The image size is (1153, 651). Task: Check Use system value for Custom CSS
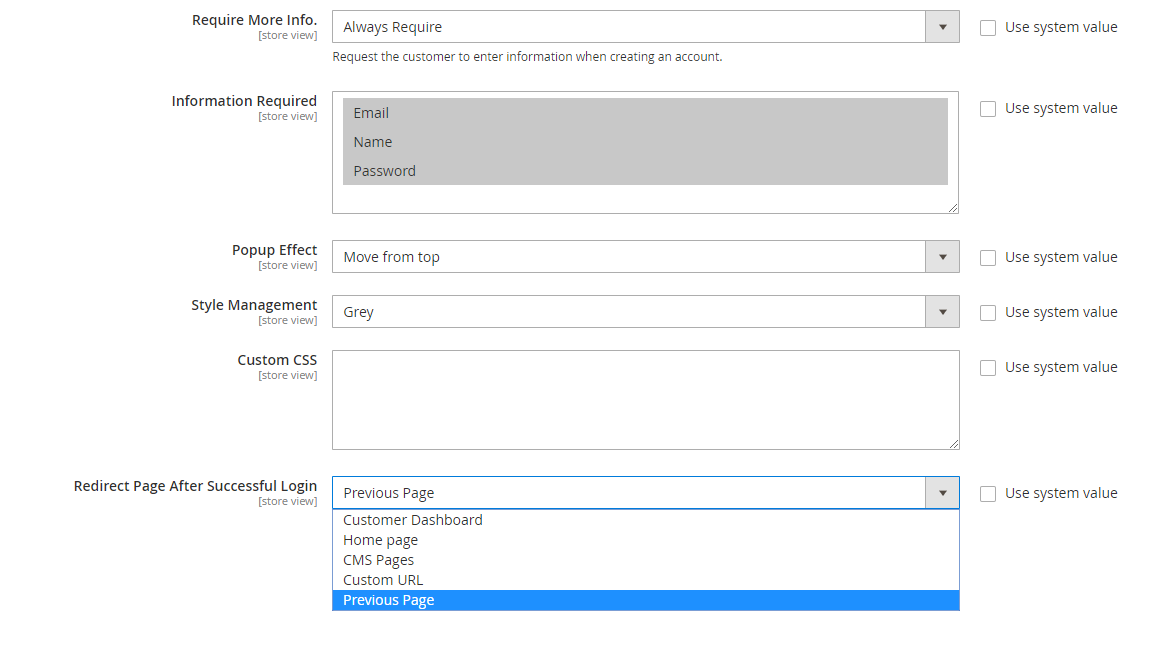[x=988, y=368]
